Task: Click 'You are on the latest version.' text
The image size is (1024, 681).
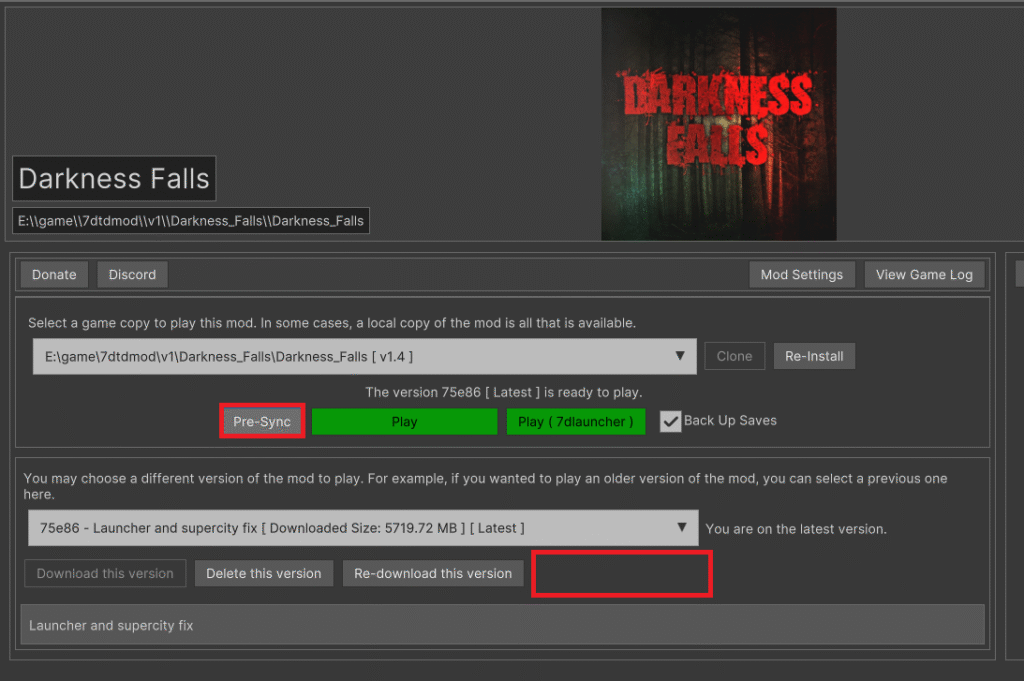Action: pyautogui.click(x=796, y=529)
